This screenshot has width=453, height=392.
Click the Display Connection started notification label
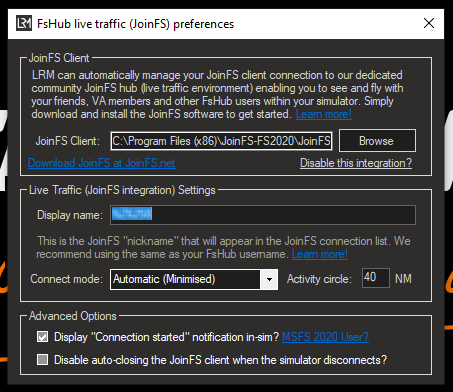pos(166,337)
